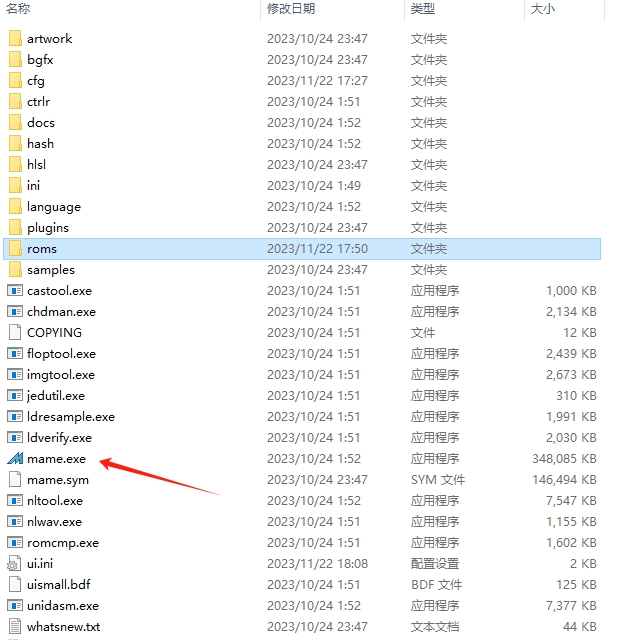The height and width of the screenshot is (640, 627).
Task: Click the castool.exe application icon
Action: coord(14,291)
